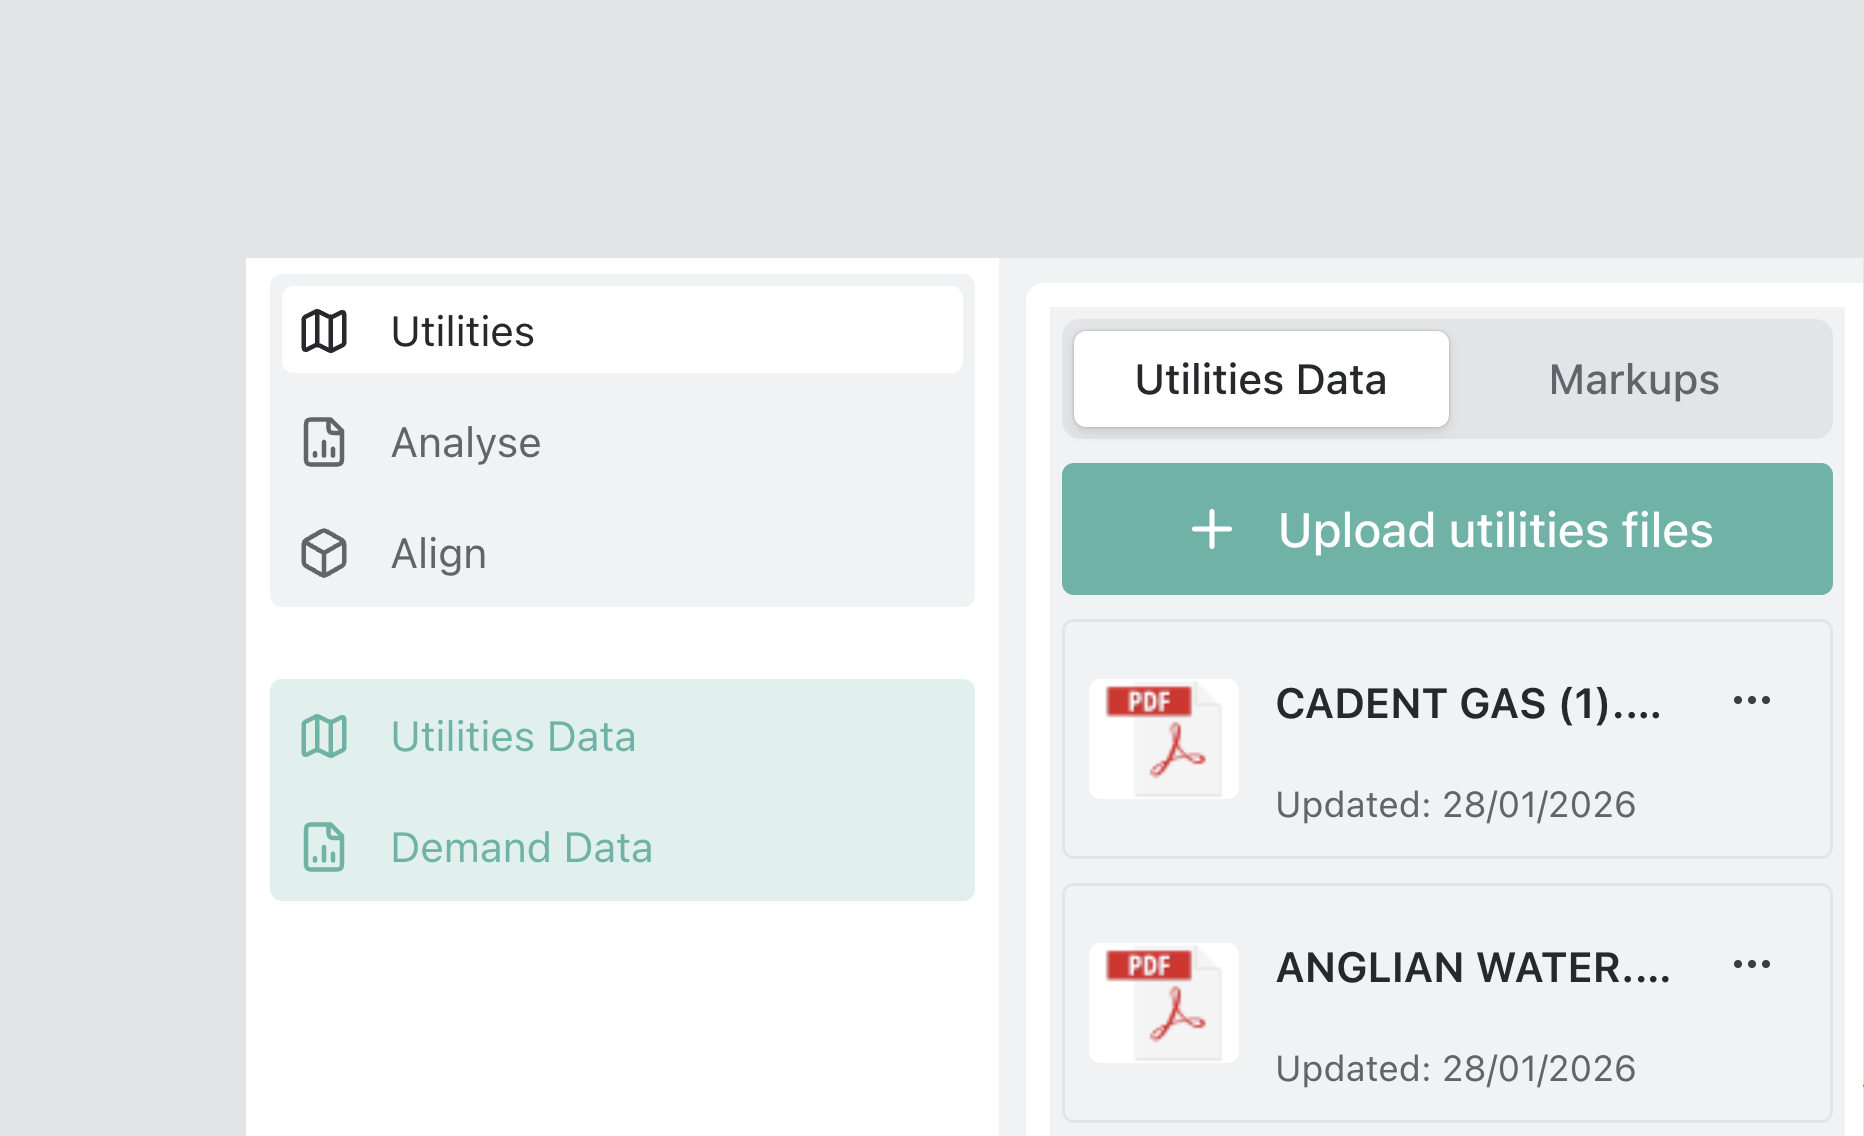The width and height of the screenshot is (1864, 1136).
Task: Select the ANGLIAN WATER file name
Action: pos(1472,968)
